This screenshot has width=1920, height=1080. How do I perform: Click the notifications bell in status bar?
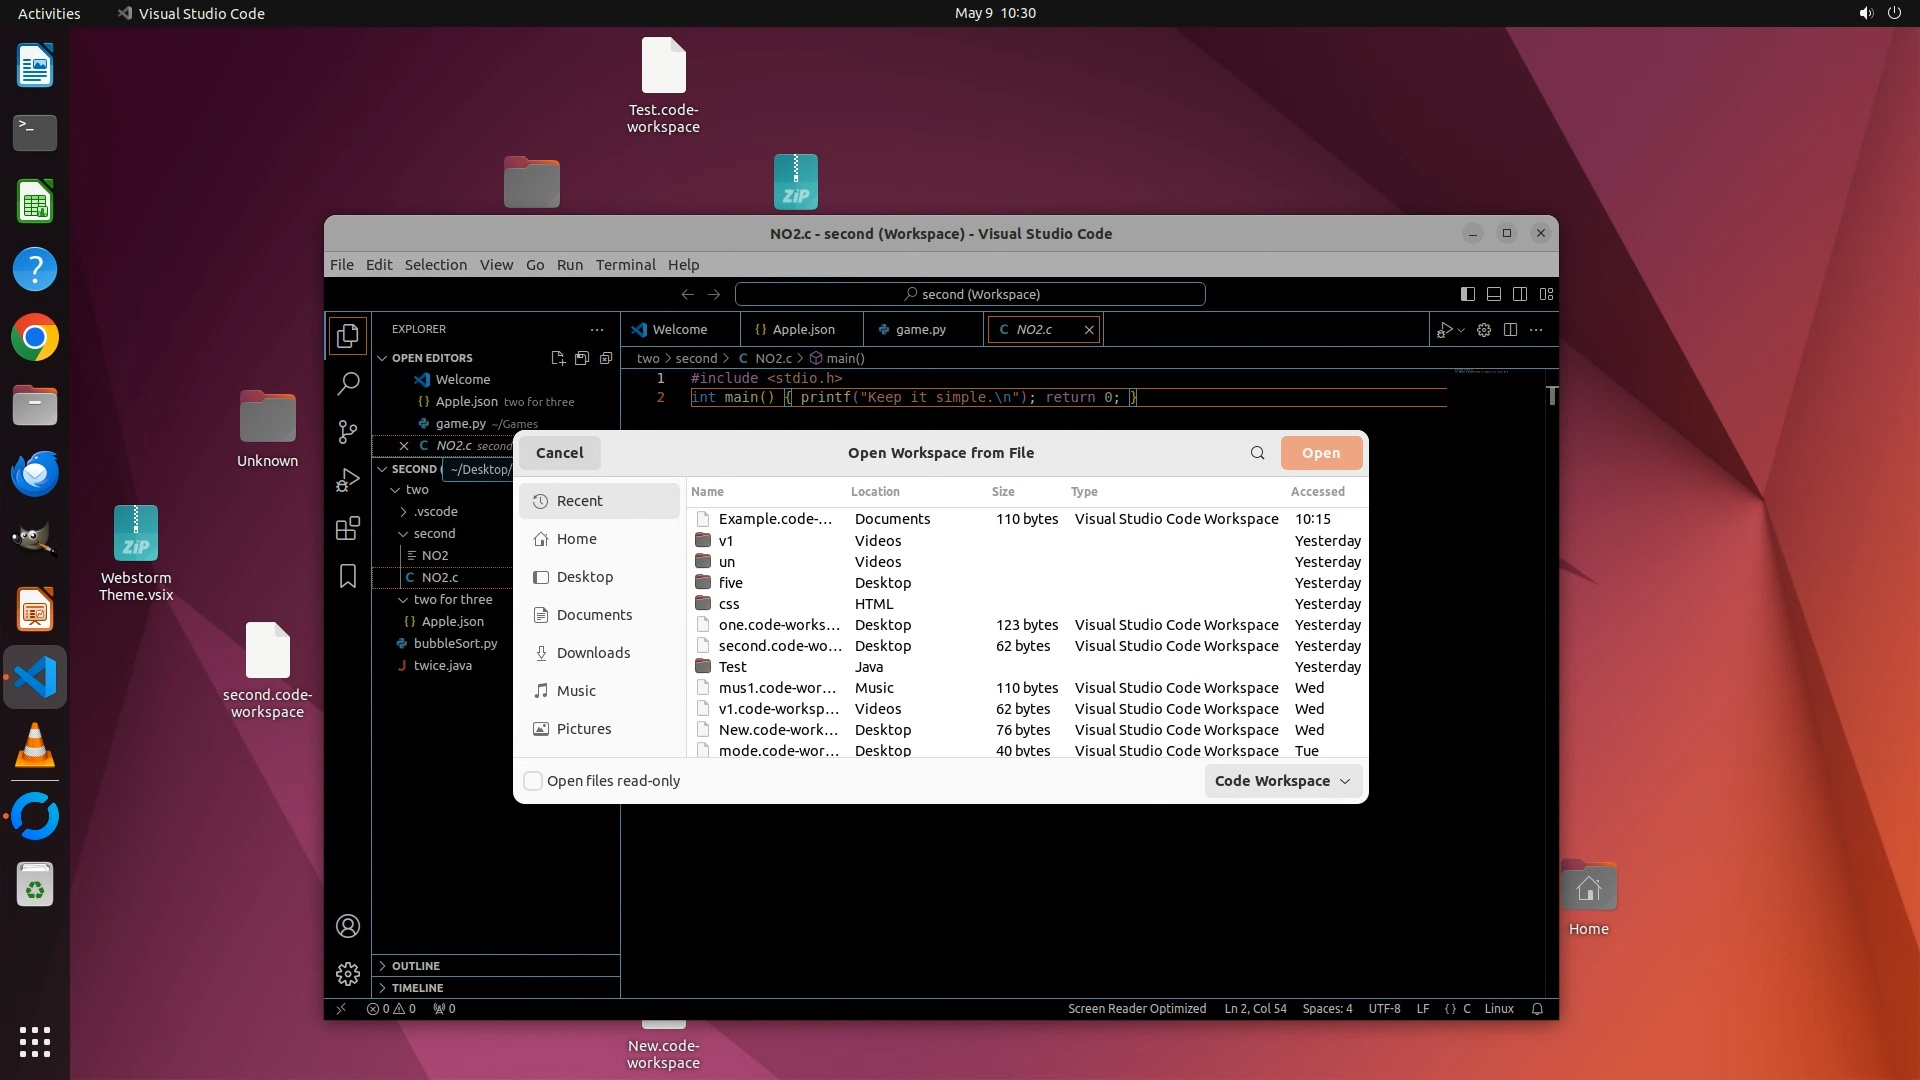tap(1537, 1009)
